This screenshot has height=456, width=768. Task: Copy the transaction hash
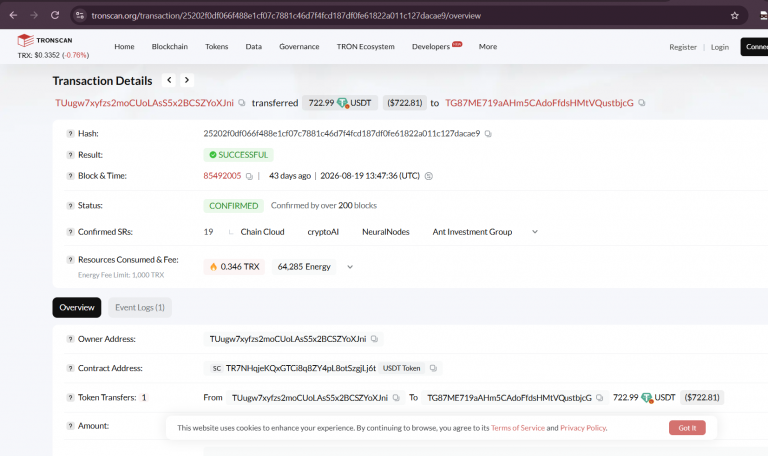tap(488, 134)
